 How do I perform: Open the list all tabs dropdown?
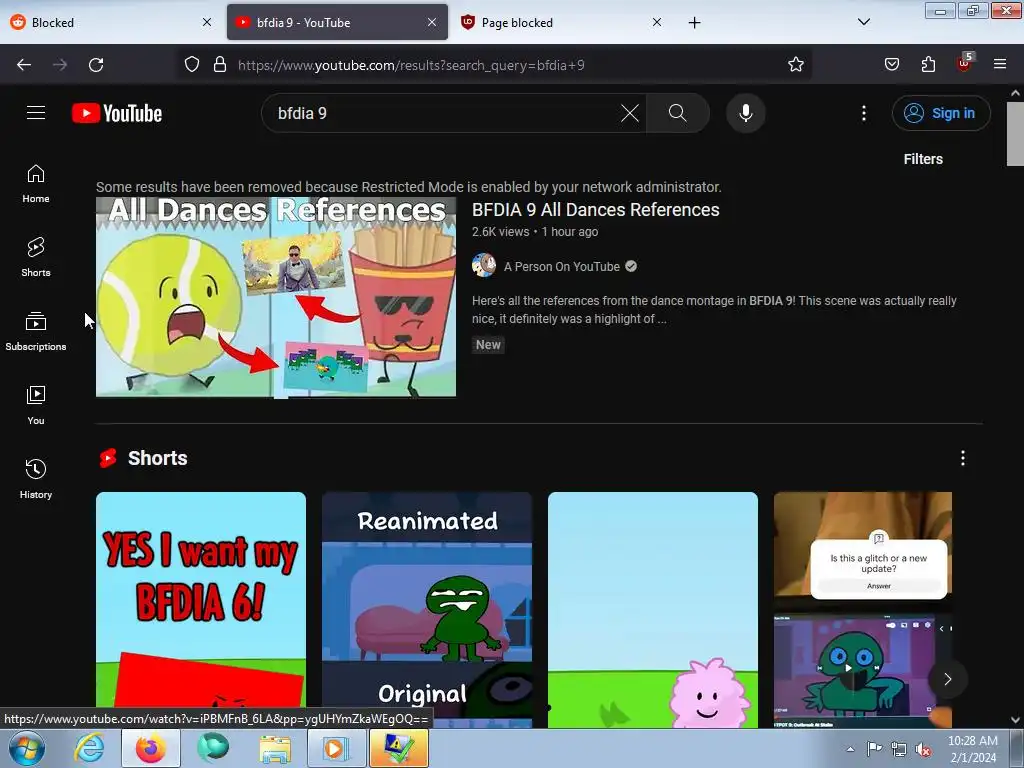(x=863, y=22)
